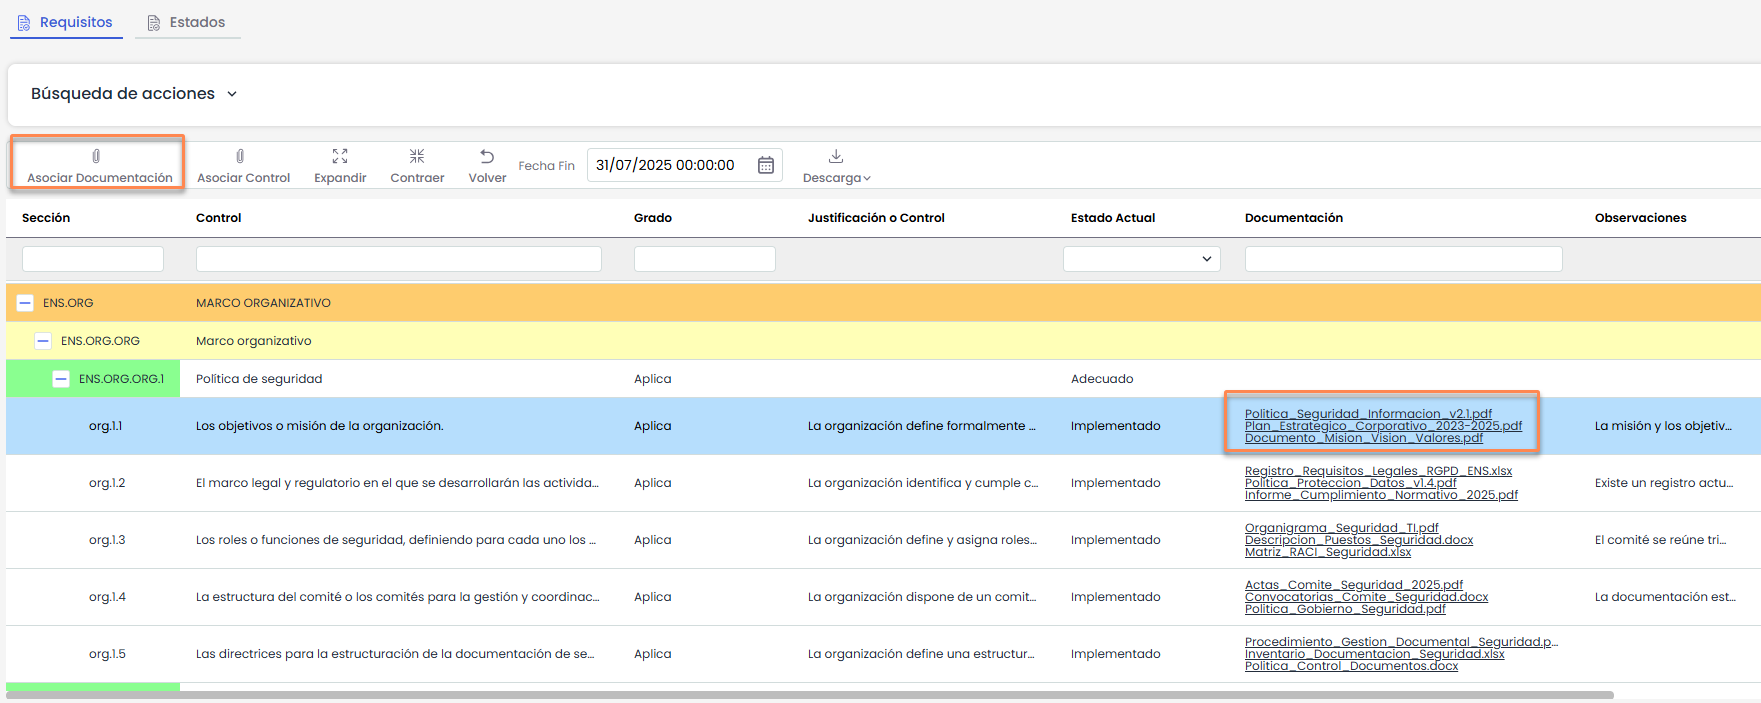Collapse the ENS.ORG.ORG tree node

[x=43, y=341]
